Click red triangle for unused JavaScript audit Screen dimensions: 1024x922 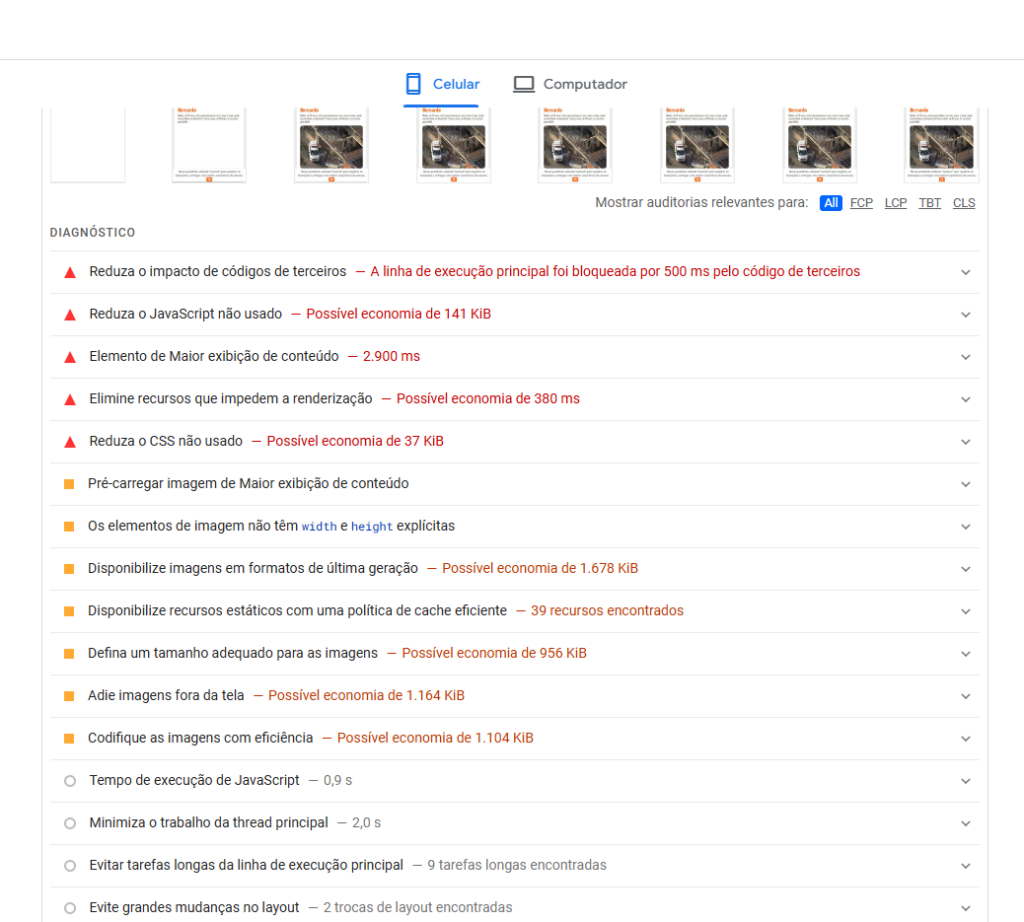[70, 315]
